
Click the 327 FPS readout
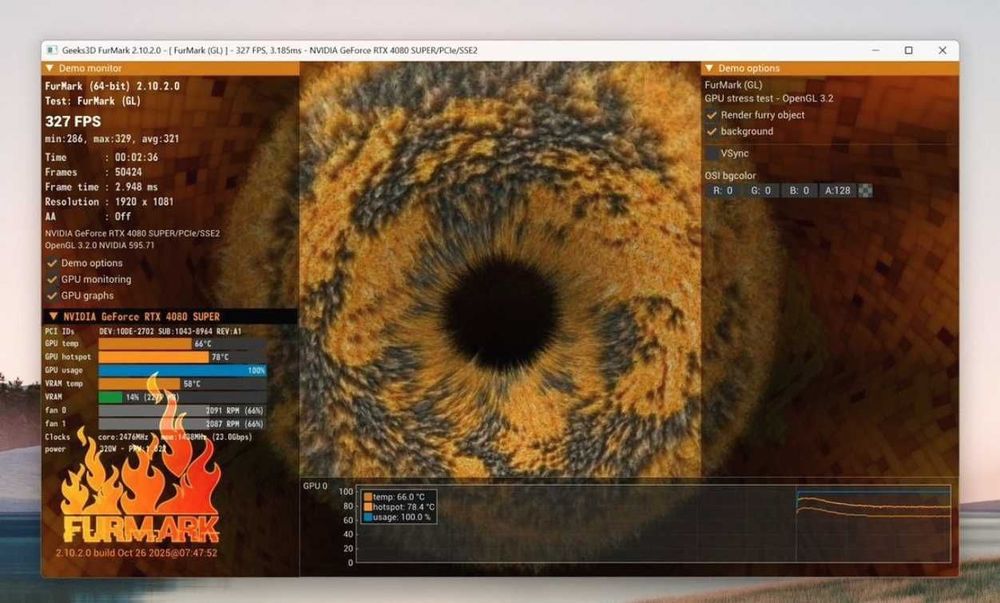click(x=73, y=121)
